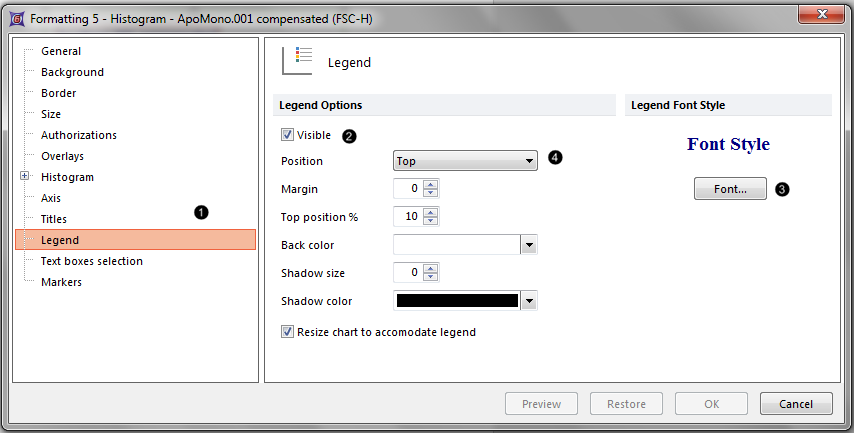Screen dimensions: 854x433
Task: Expand the Histogram tree node
Action: click(24, 177)
